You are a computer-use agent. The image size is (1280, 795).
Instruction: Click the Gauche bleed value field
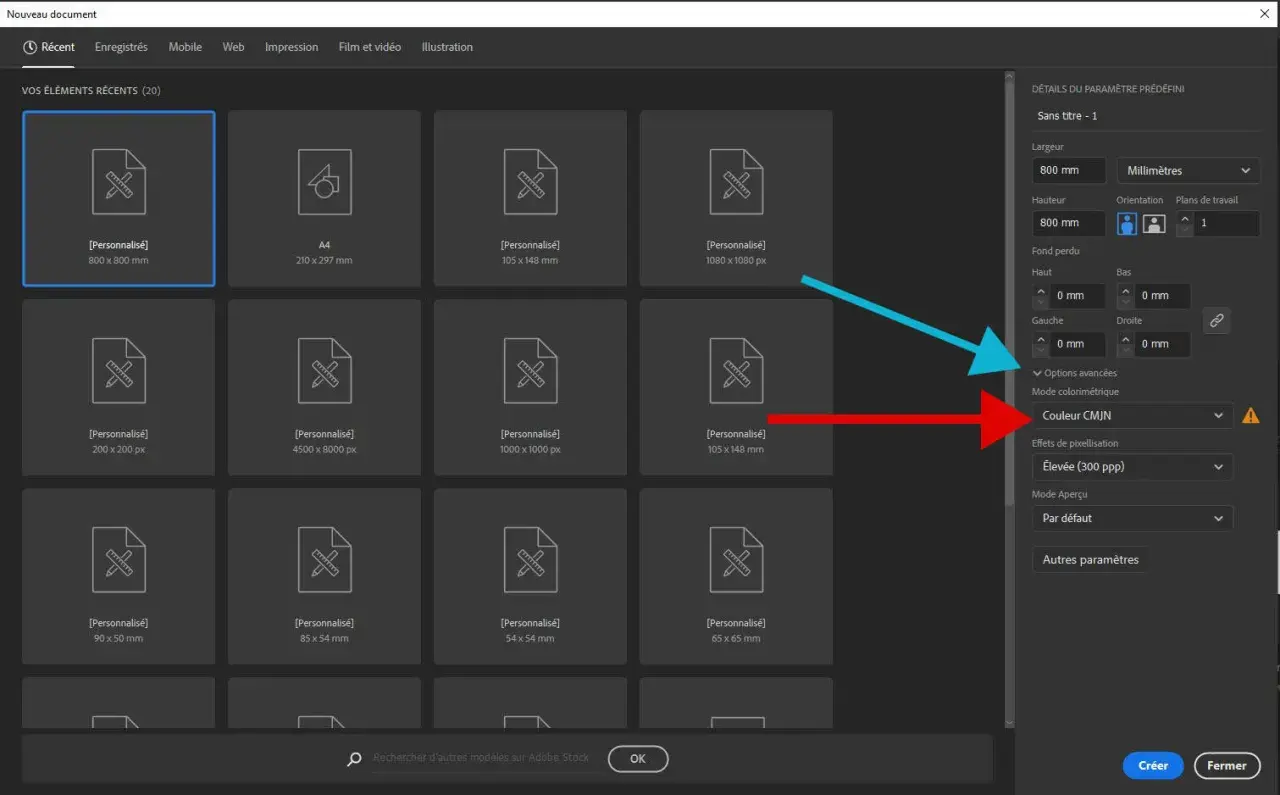coord(1078,344)
